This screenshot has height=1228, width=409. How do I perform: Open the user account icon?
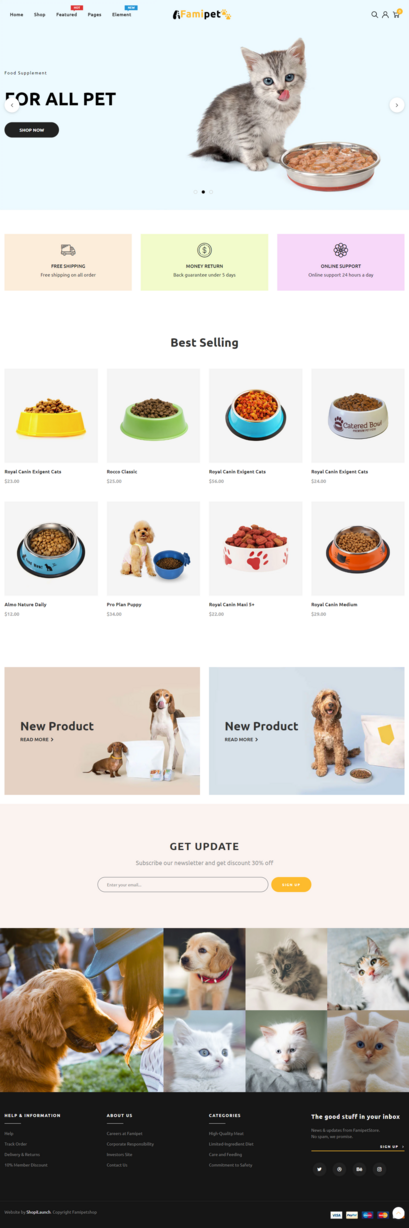click(385, 15)
